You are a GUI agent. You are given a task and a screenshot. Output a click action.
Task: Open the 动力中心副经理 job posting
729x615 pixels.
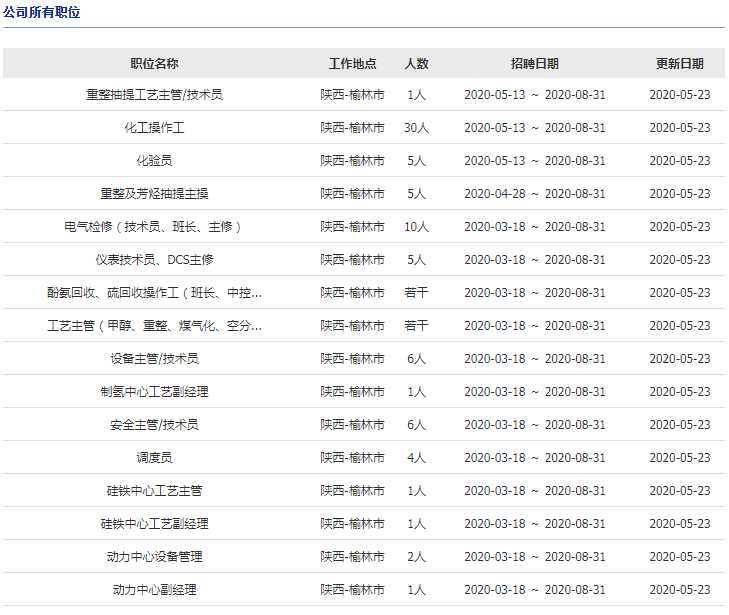tap(154, 590)
